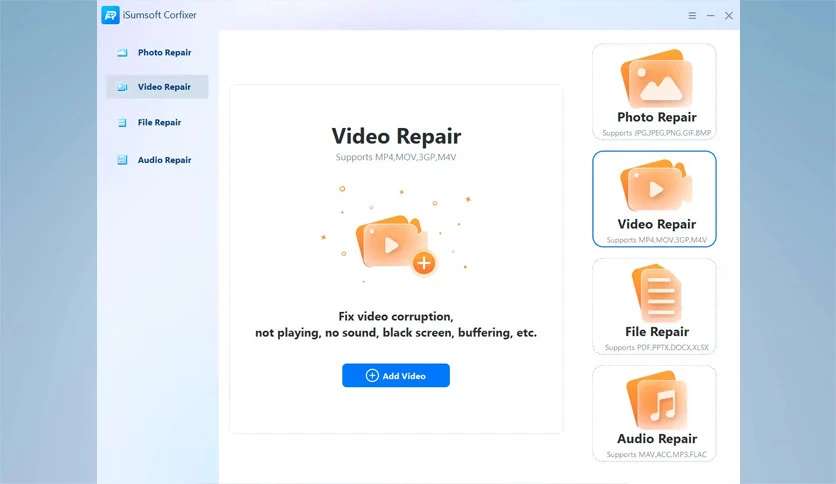Select the Audio Repair card title
This screenshot has height=484, width=836.
[x=657, y=439]
